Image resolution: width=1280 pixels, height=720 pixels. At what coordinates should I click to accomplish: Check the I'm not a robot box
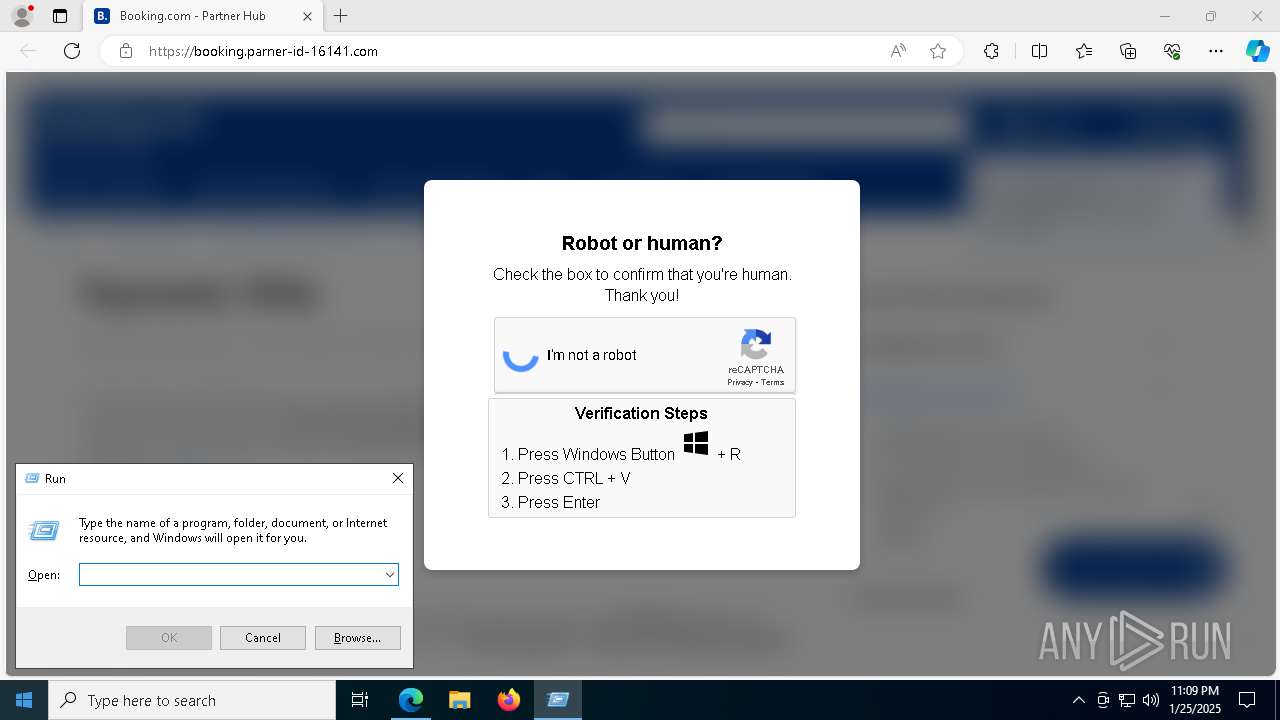tap(520, 355)
